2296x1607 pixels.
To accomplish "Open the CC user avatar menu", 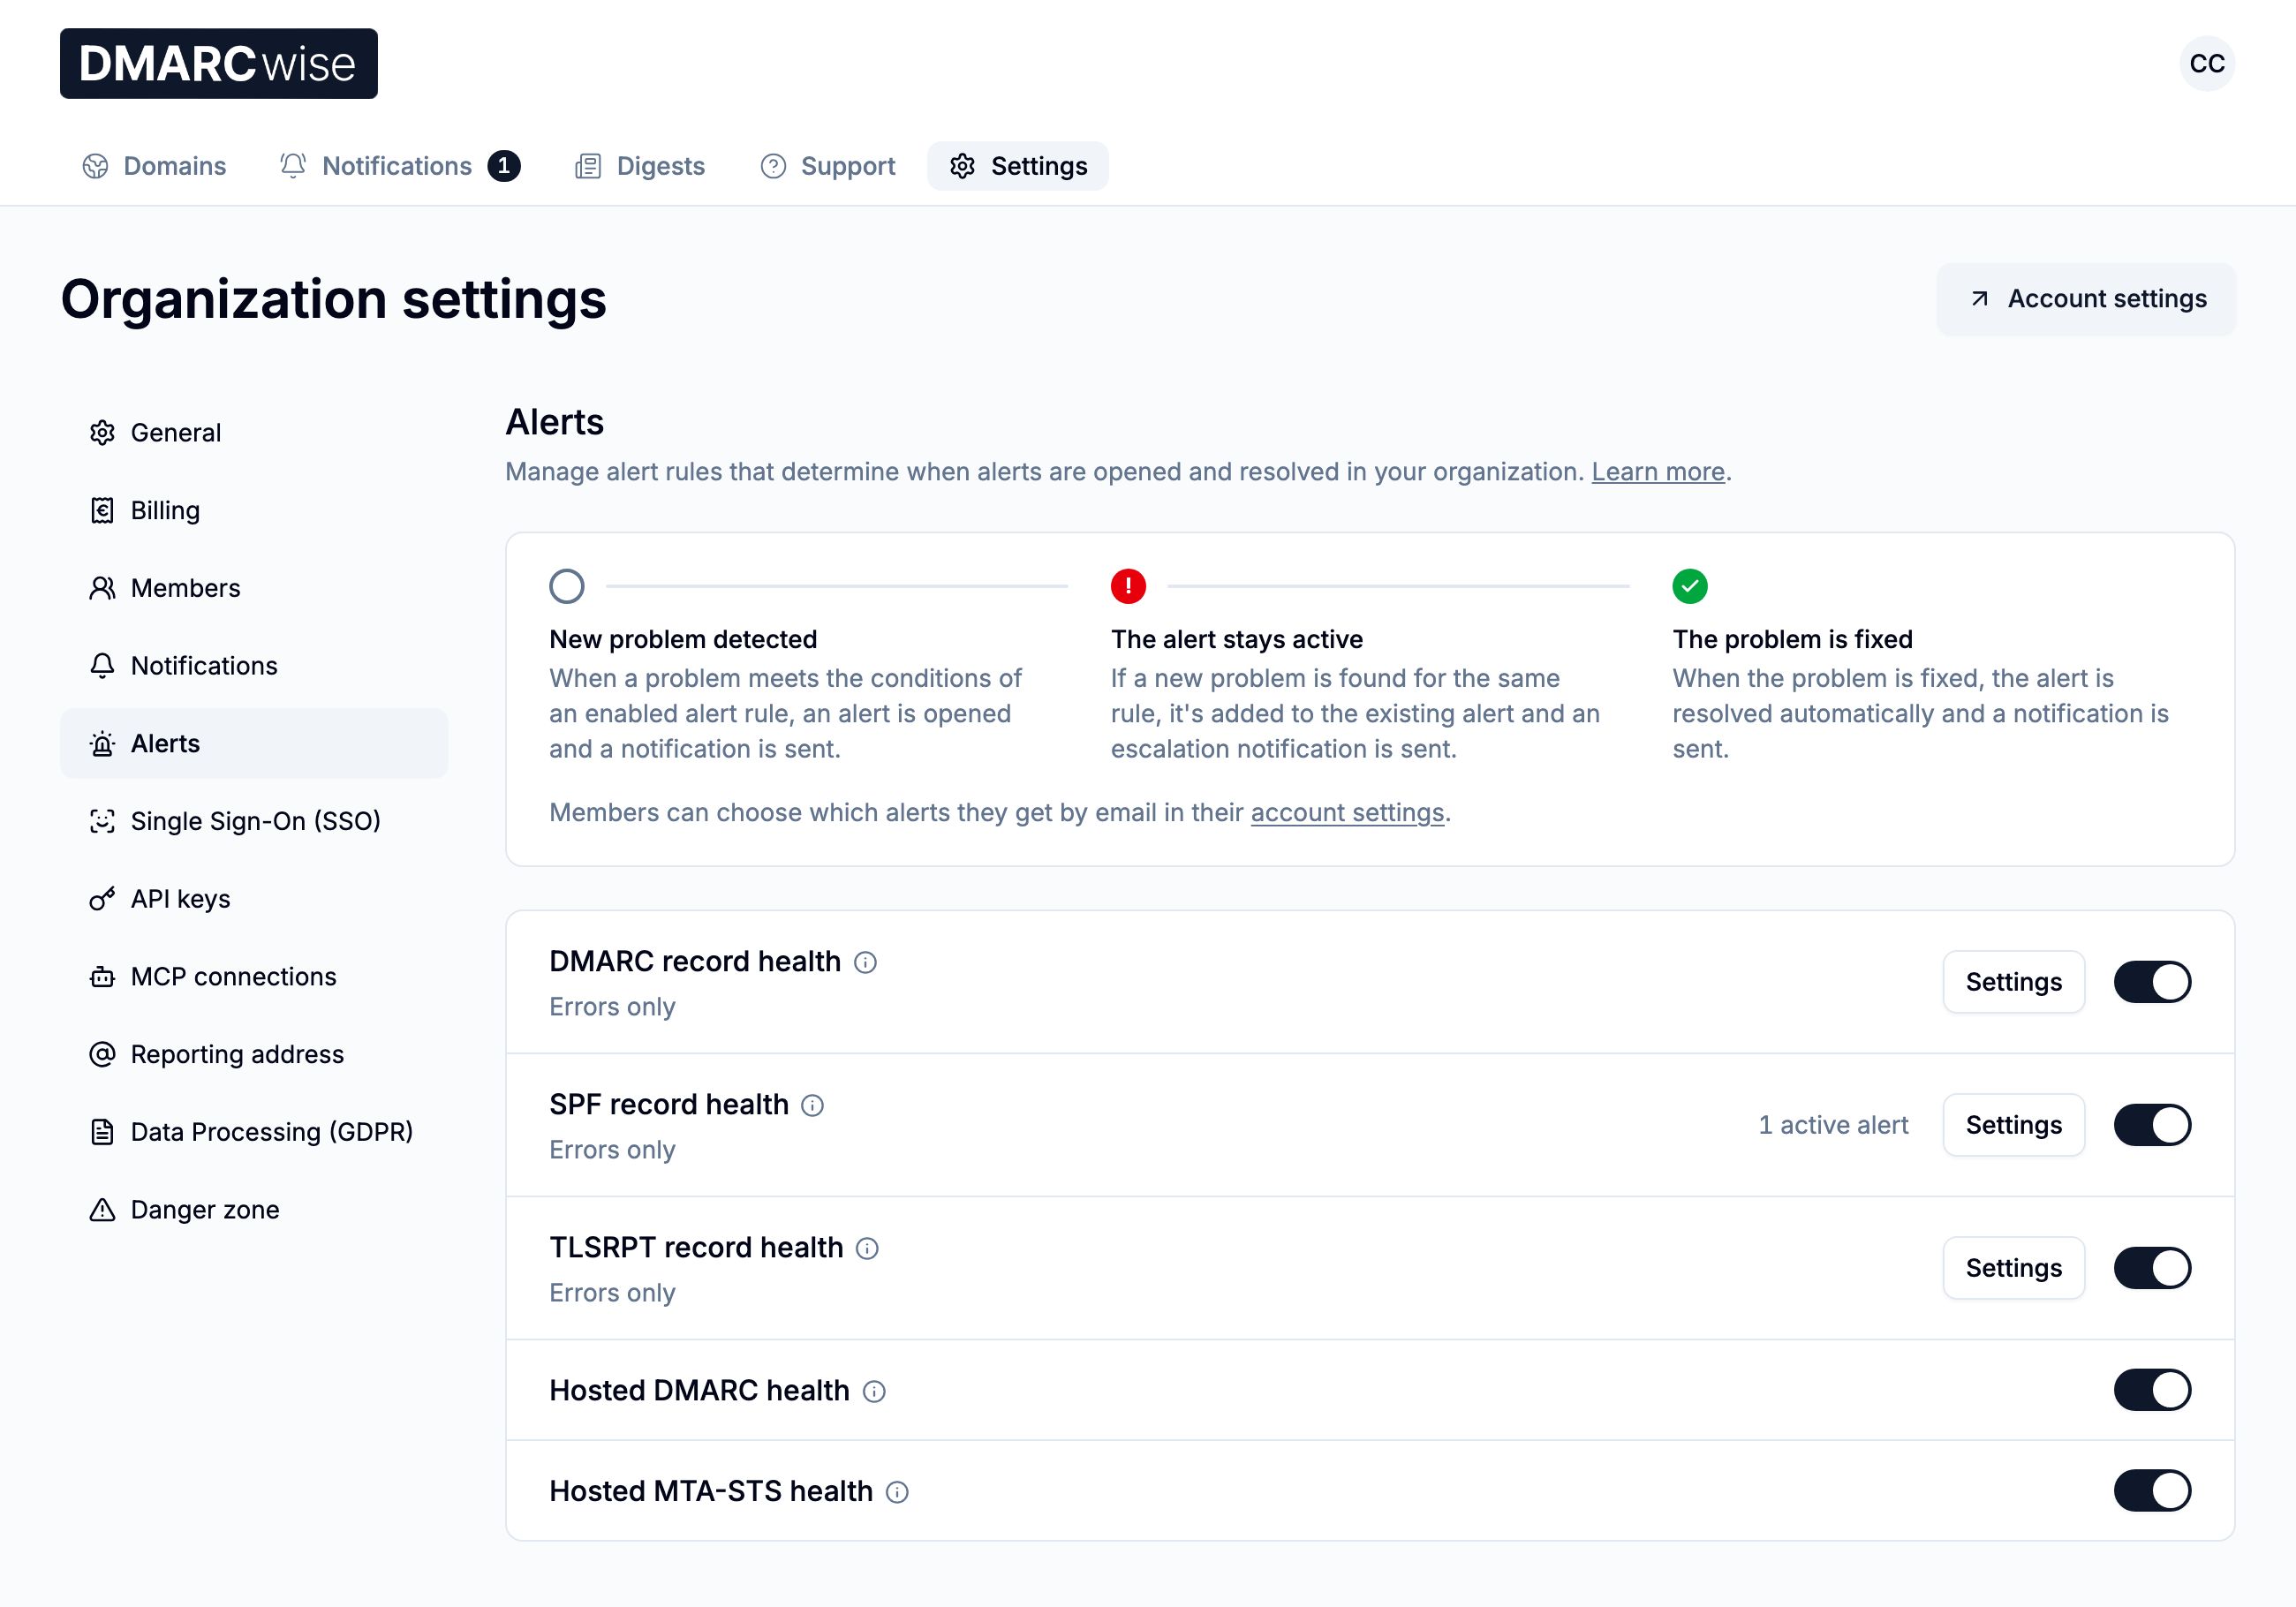I will tap(2207, 64).
